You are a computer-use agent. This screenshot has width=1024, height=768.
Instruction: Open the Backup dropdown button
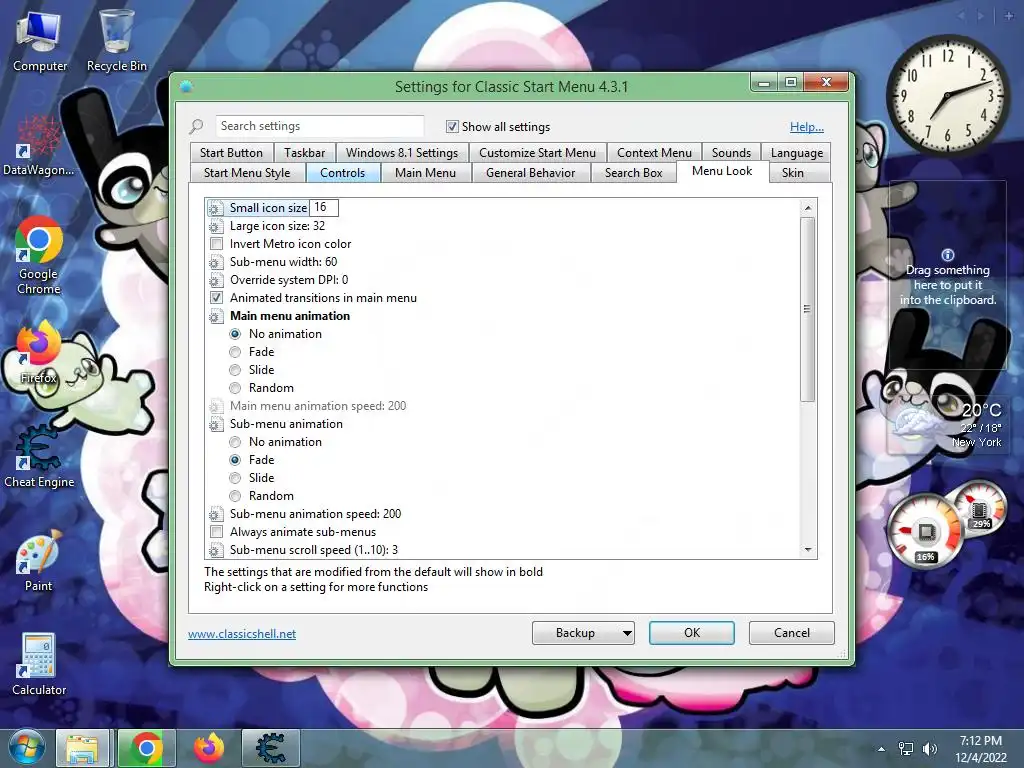pos(583,633)
